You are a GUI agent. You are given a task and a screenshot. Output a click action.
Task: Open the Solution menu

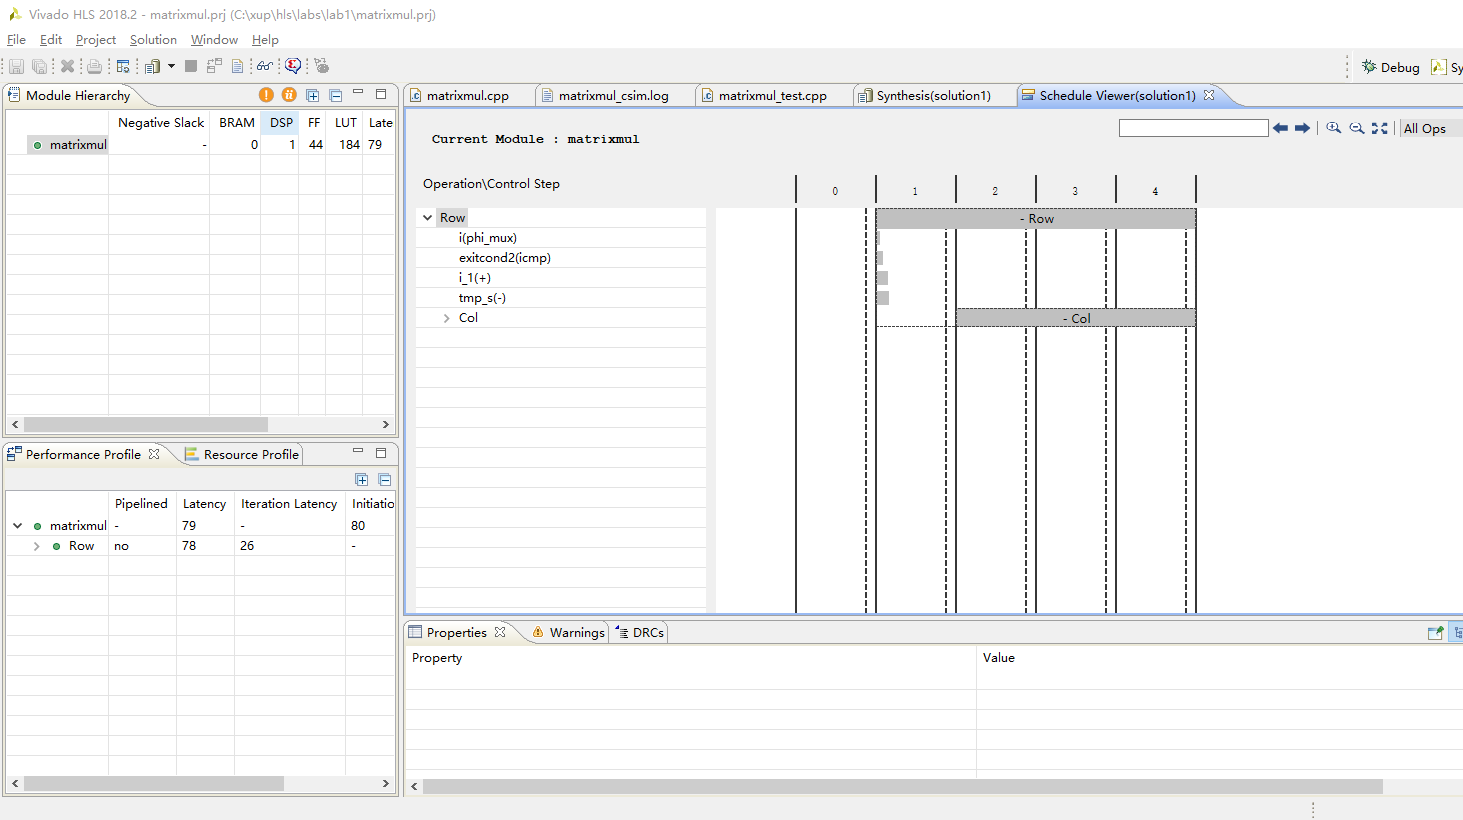(x=153, y=39)
